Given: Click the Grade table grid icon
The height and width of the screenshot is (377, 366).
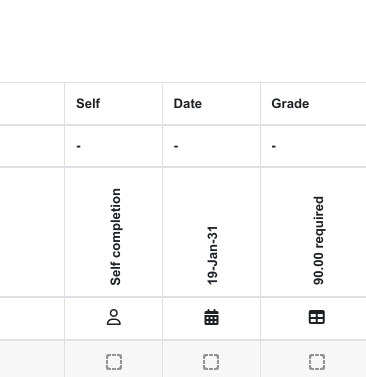Looking at the screenshot, I should click(x=317, y=317).
